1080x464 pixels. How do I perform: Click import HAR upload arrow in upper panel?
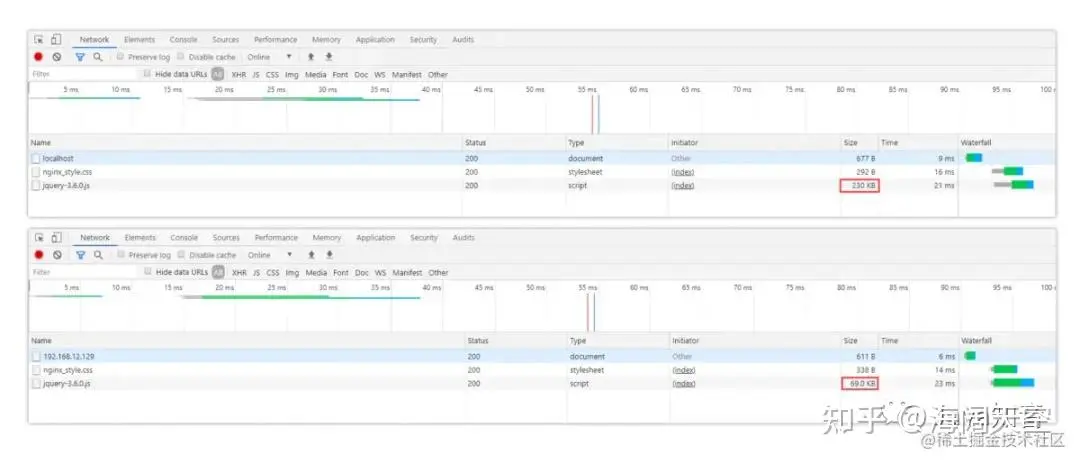(x=312, y=57)
